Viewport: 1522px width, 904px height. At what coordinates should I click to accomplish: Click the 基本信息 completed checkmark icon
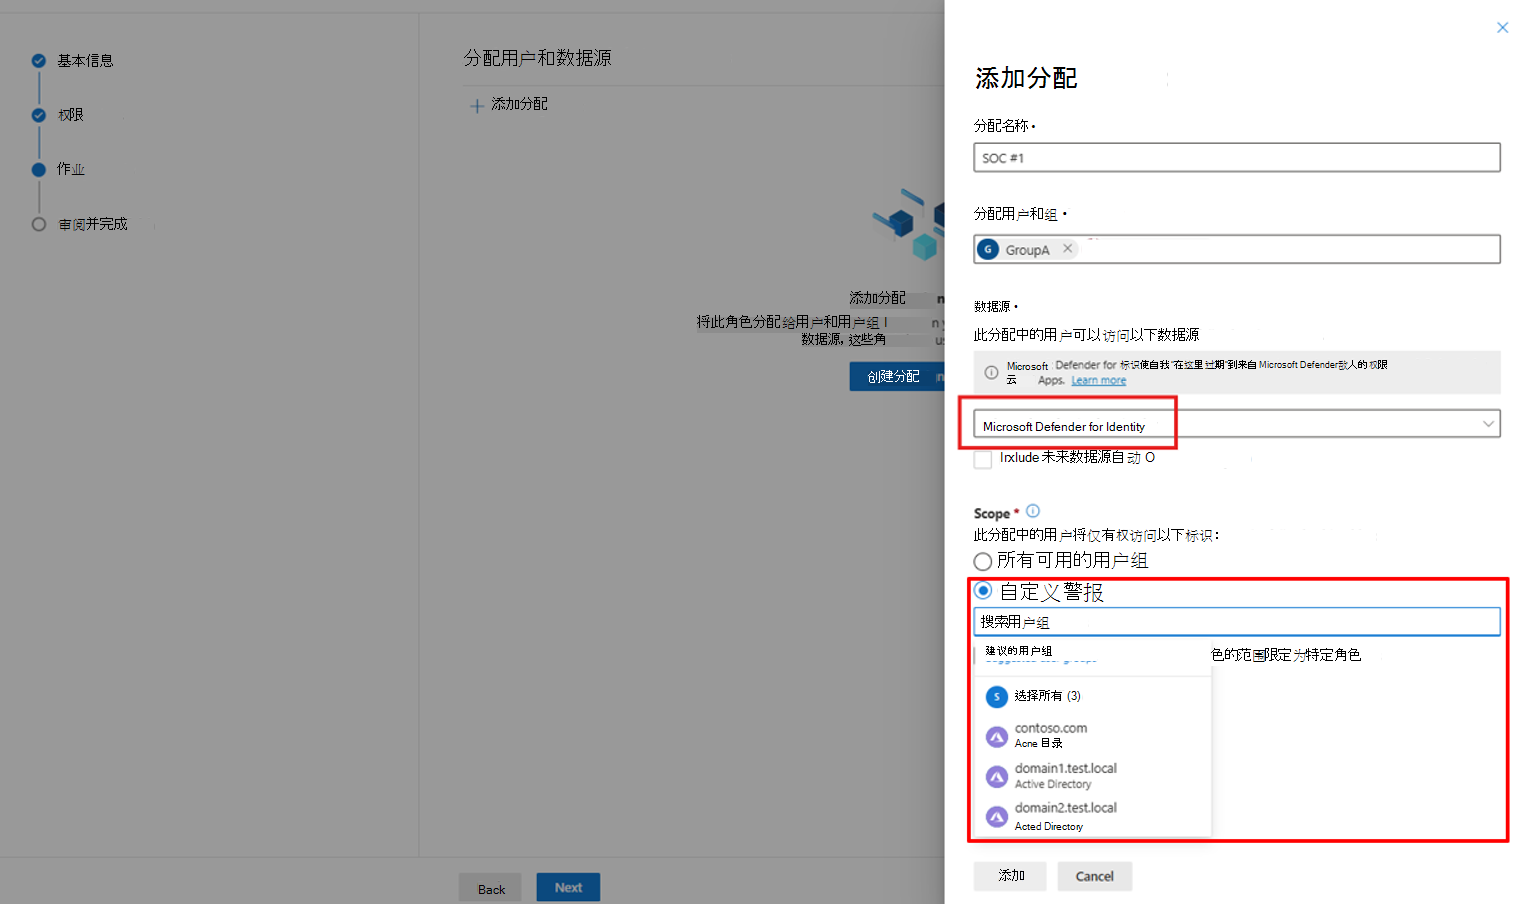click(x=39, y=61)
